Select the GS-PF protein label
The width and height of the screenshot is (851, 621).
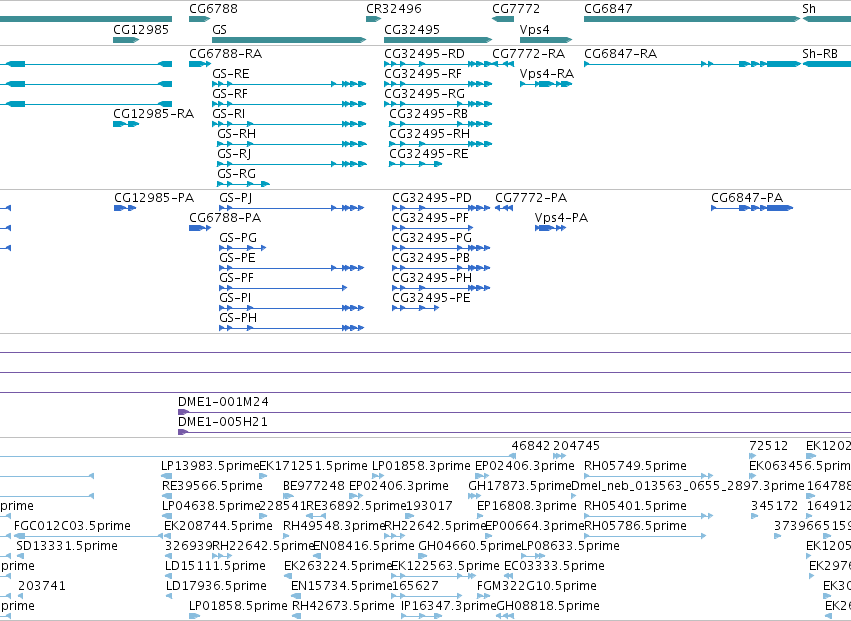click(237, 278)
